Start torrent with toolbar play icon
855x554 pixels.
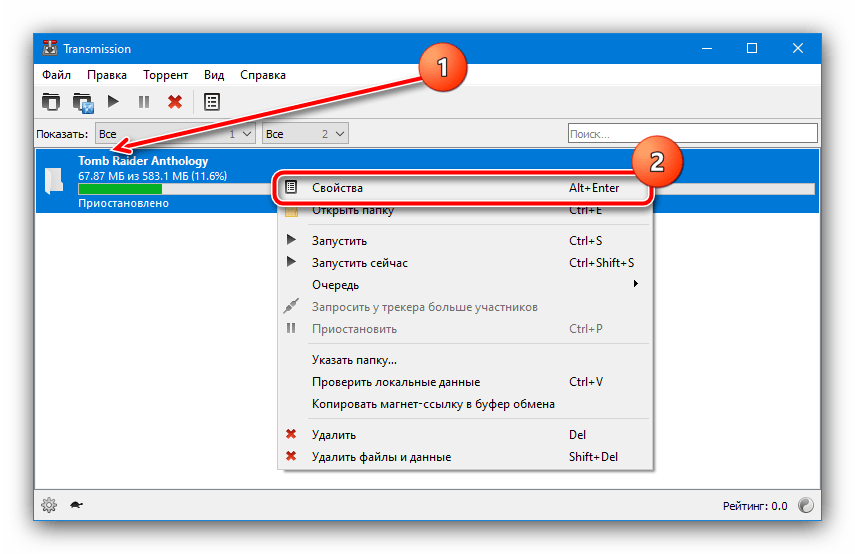[x=113, y=101]
